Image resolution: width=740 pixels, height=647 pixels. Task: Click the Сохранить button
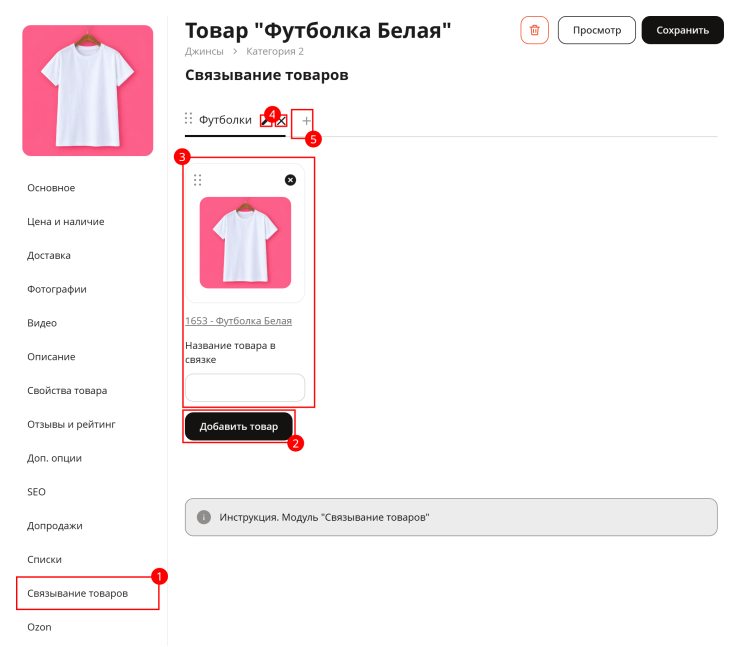tap(682, 30)
